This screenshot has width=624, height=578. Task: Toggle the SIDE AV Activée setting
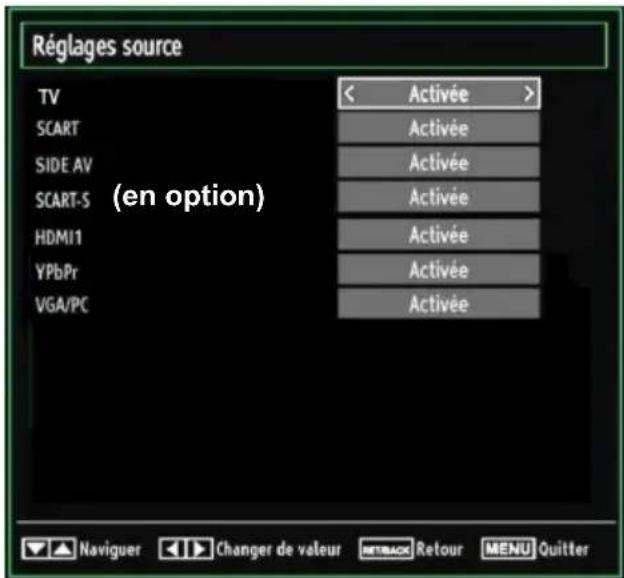pyautogui.click(x=439, y=162)
